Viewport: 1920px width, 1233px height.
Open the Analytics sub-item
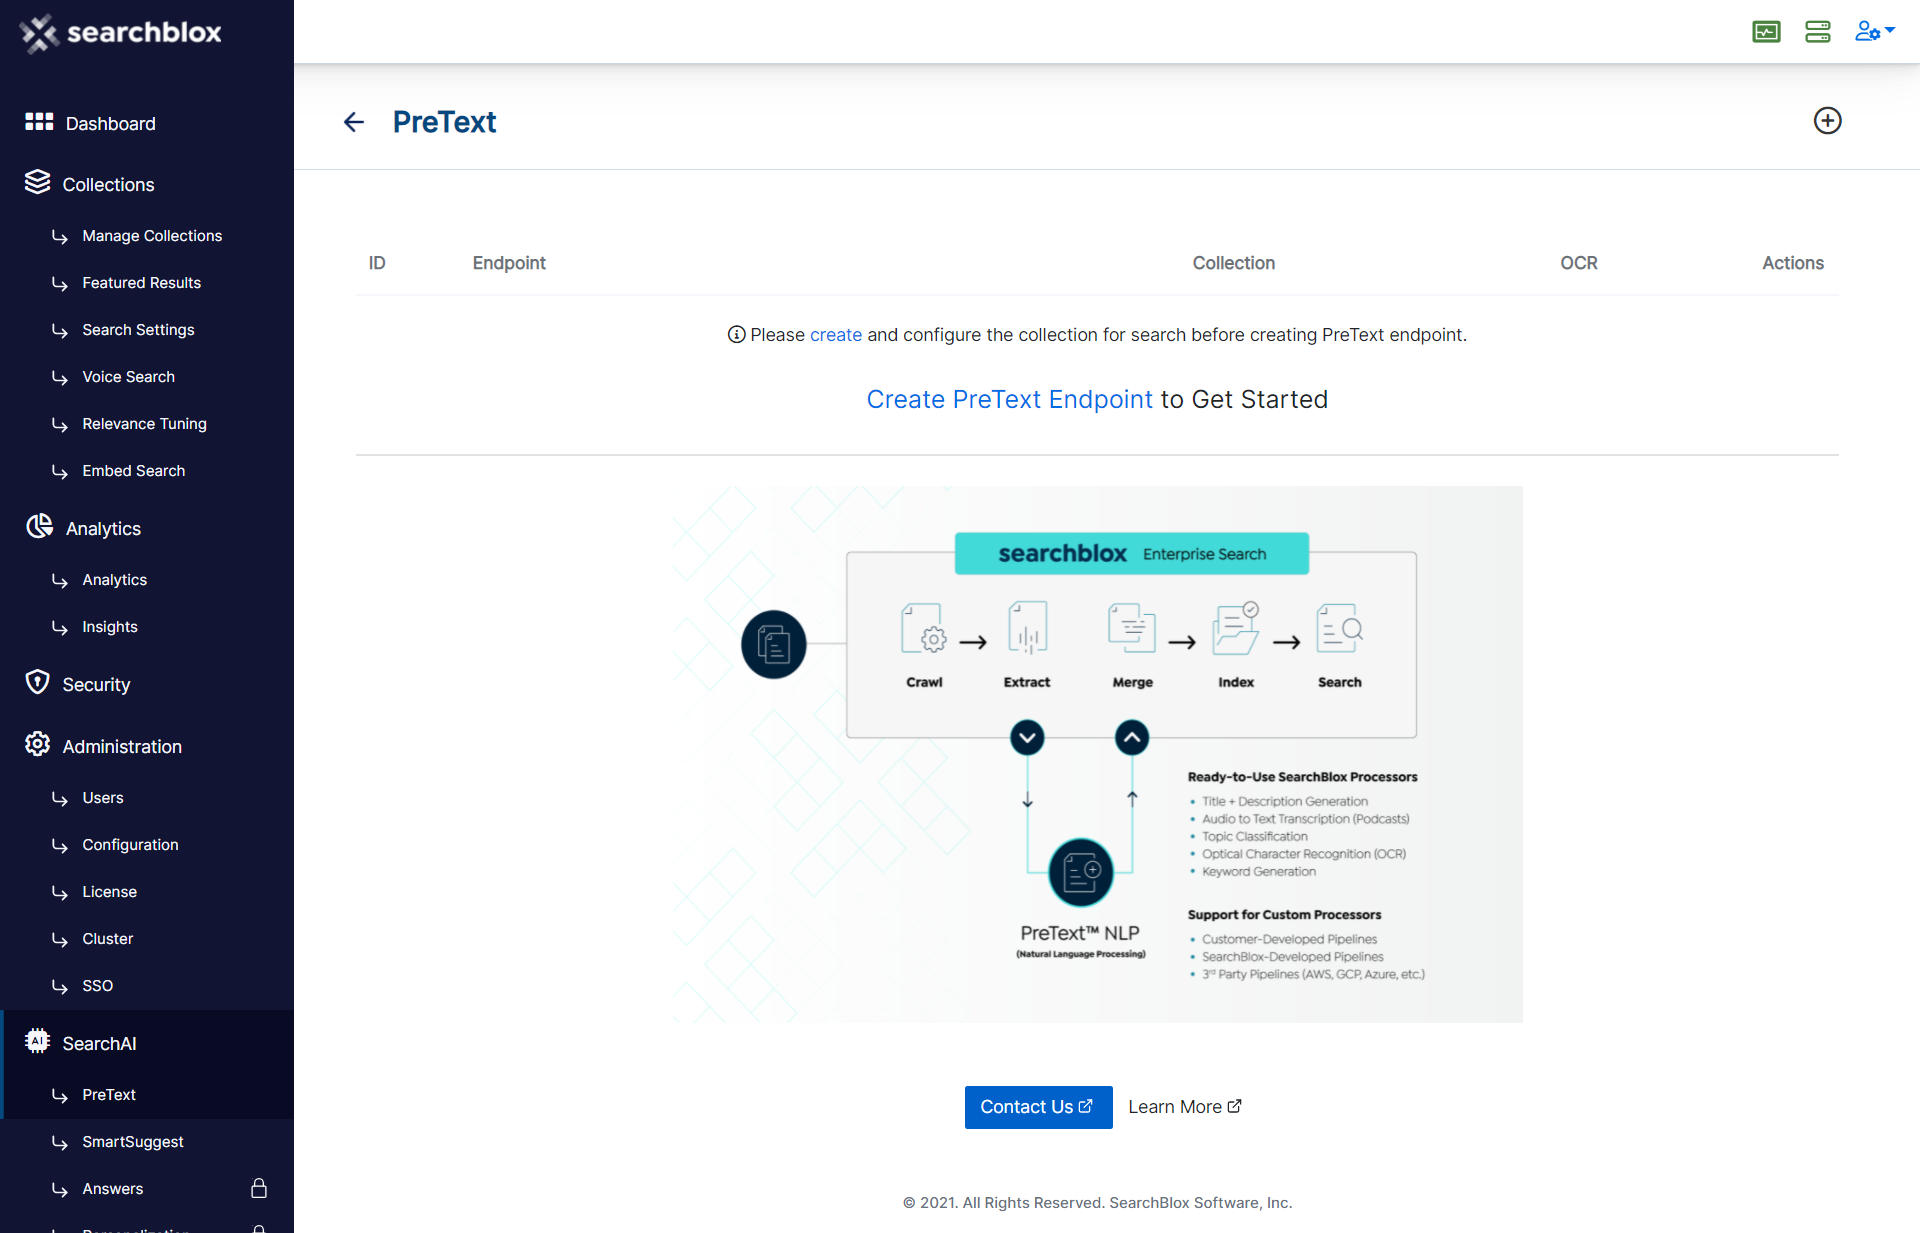pyautogui.click(x=114, y=580)
